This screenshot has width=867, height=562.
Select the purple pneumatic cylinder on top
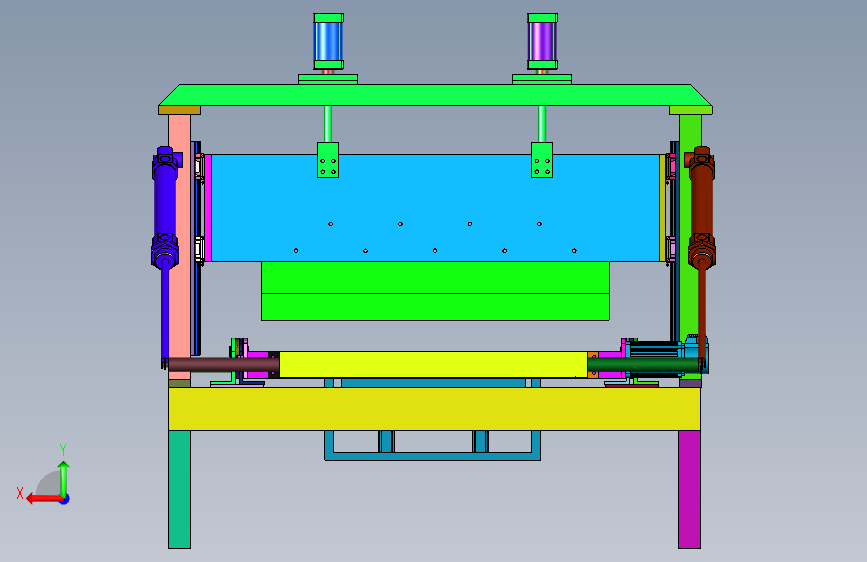(542, 41)
